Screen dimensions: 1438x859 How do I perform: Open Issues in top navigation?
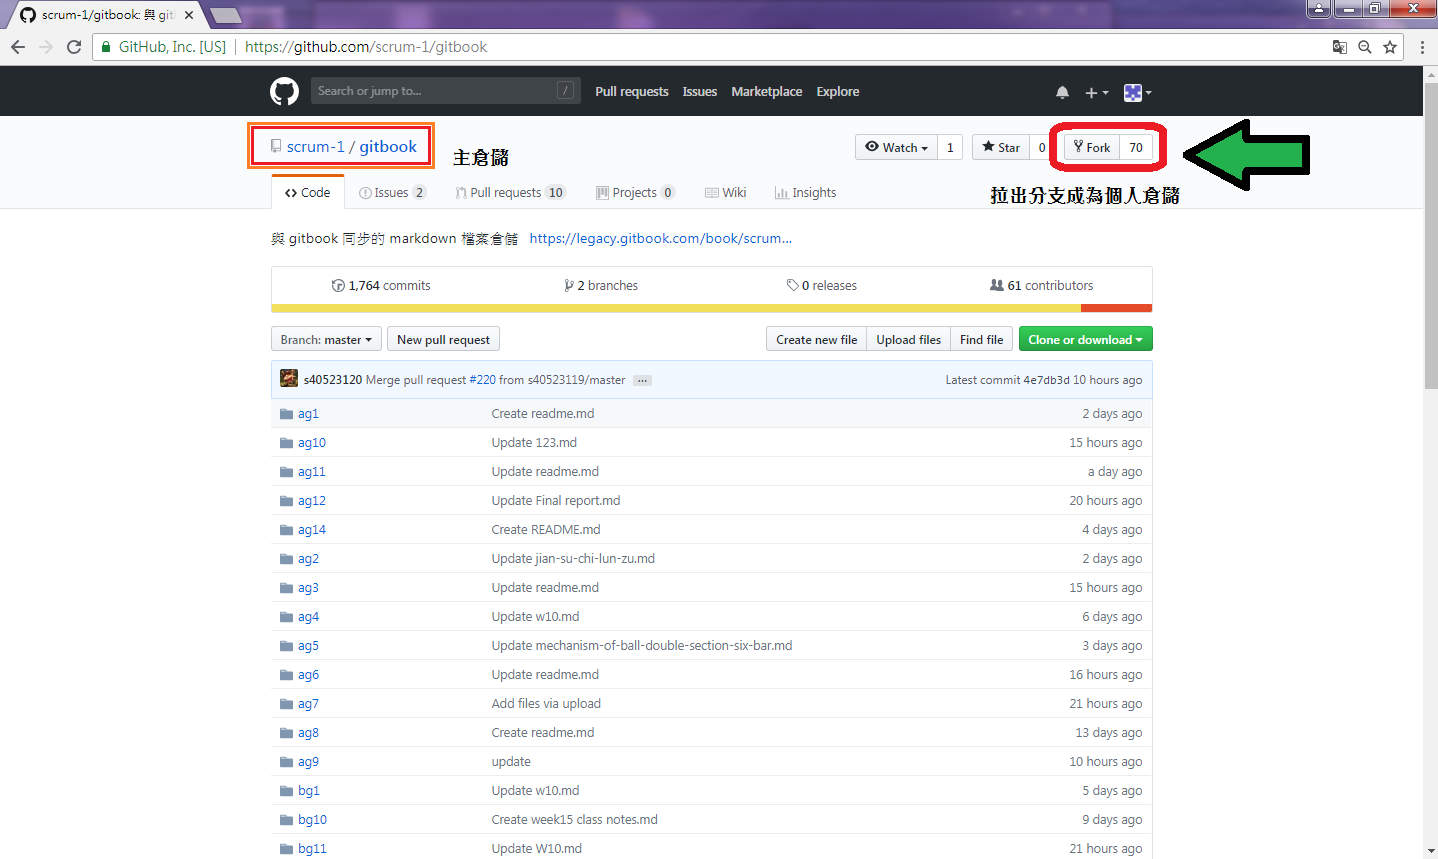click(x=700, y=92)
